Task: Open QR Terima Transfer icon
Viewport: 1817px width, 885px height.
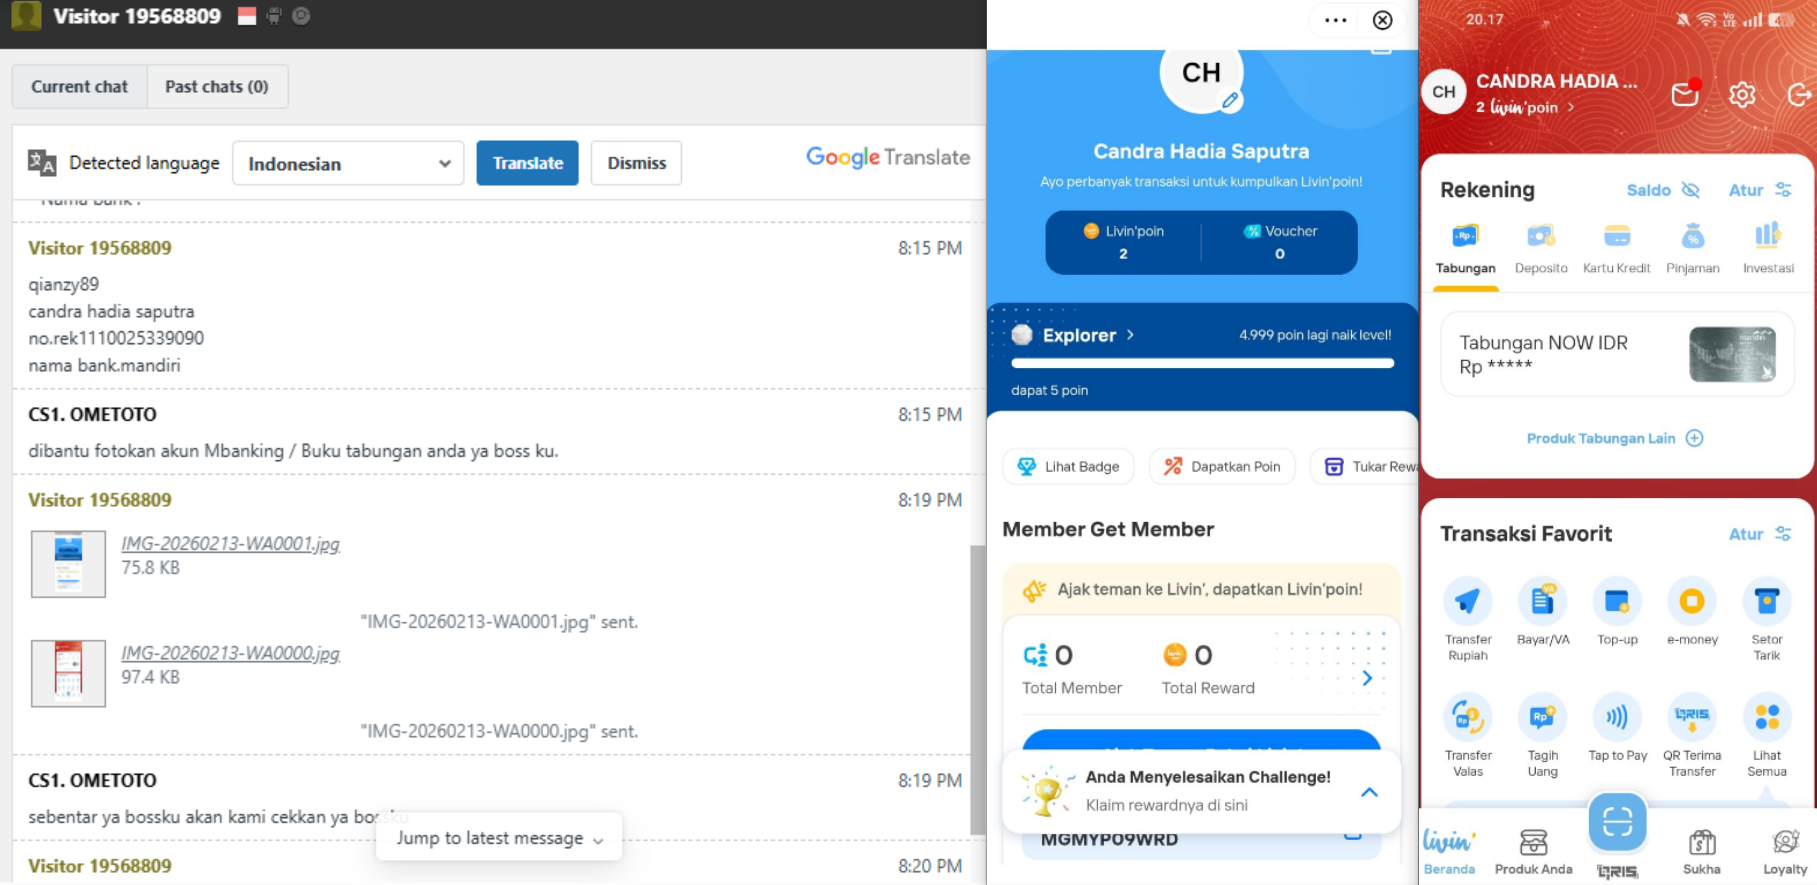Action: [x=1692, y=717]
